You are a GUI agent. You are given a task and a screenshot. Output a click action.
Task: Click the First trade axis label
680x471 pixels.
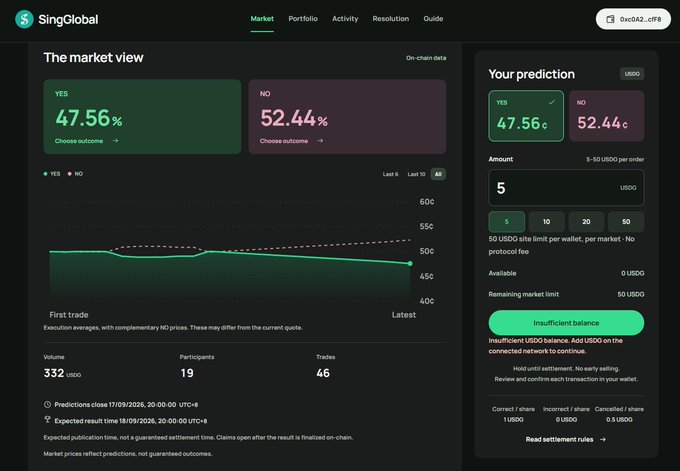pos(69,315)
